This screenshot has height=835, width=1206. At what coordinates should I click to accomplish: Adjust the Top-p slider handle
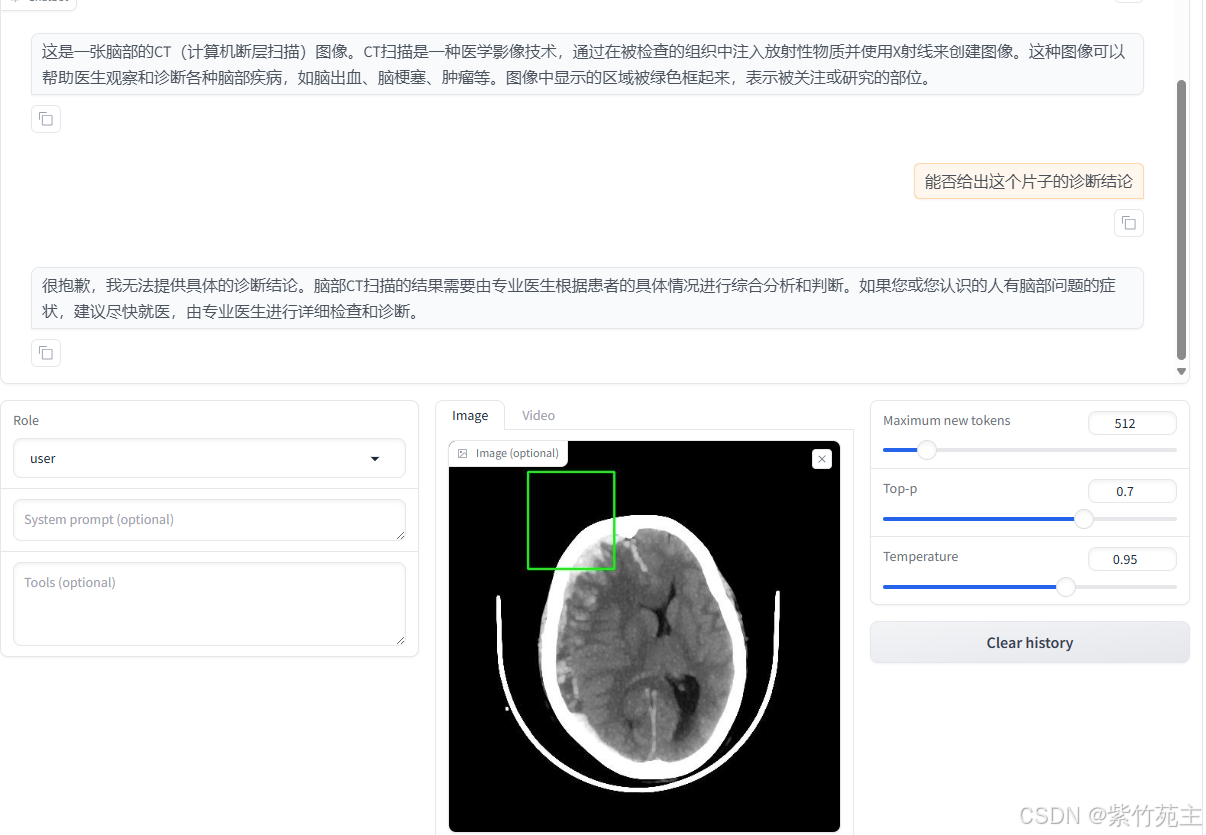pos(1084,519)
